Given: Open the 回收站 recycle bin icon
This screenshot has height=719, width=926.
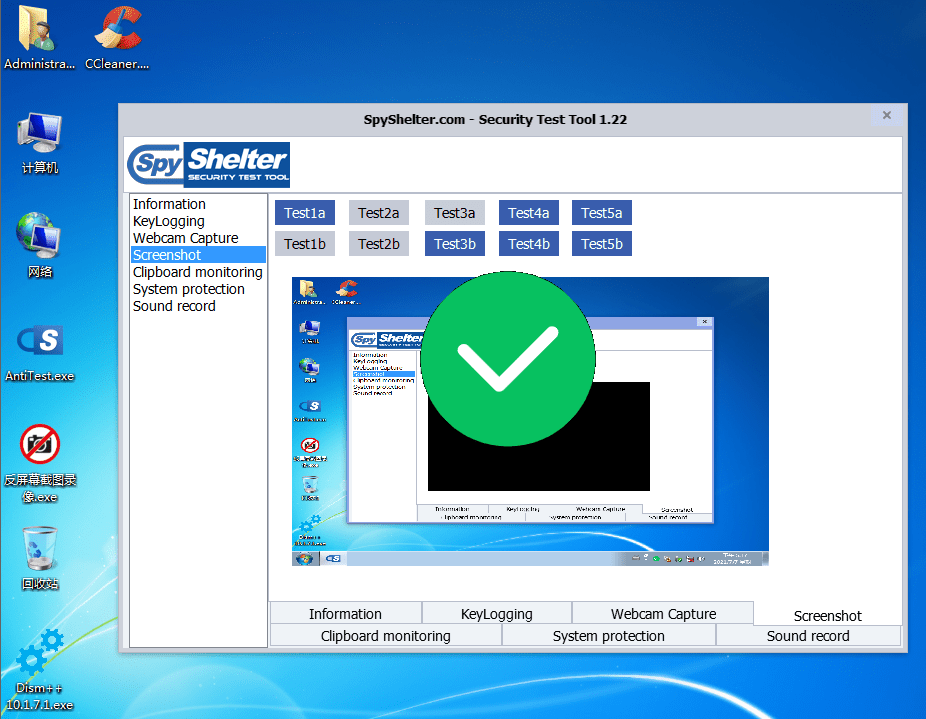Looking at the screenshot, I should [40, 558].
